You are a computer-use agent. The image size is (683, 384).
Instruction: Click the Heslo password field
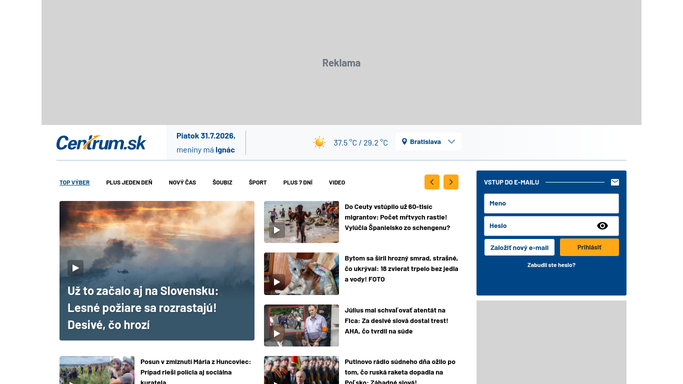[x=551, y=226]
